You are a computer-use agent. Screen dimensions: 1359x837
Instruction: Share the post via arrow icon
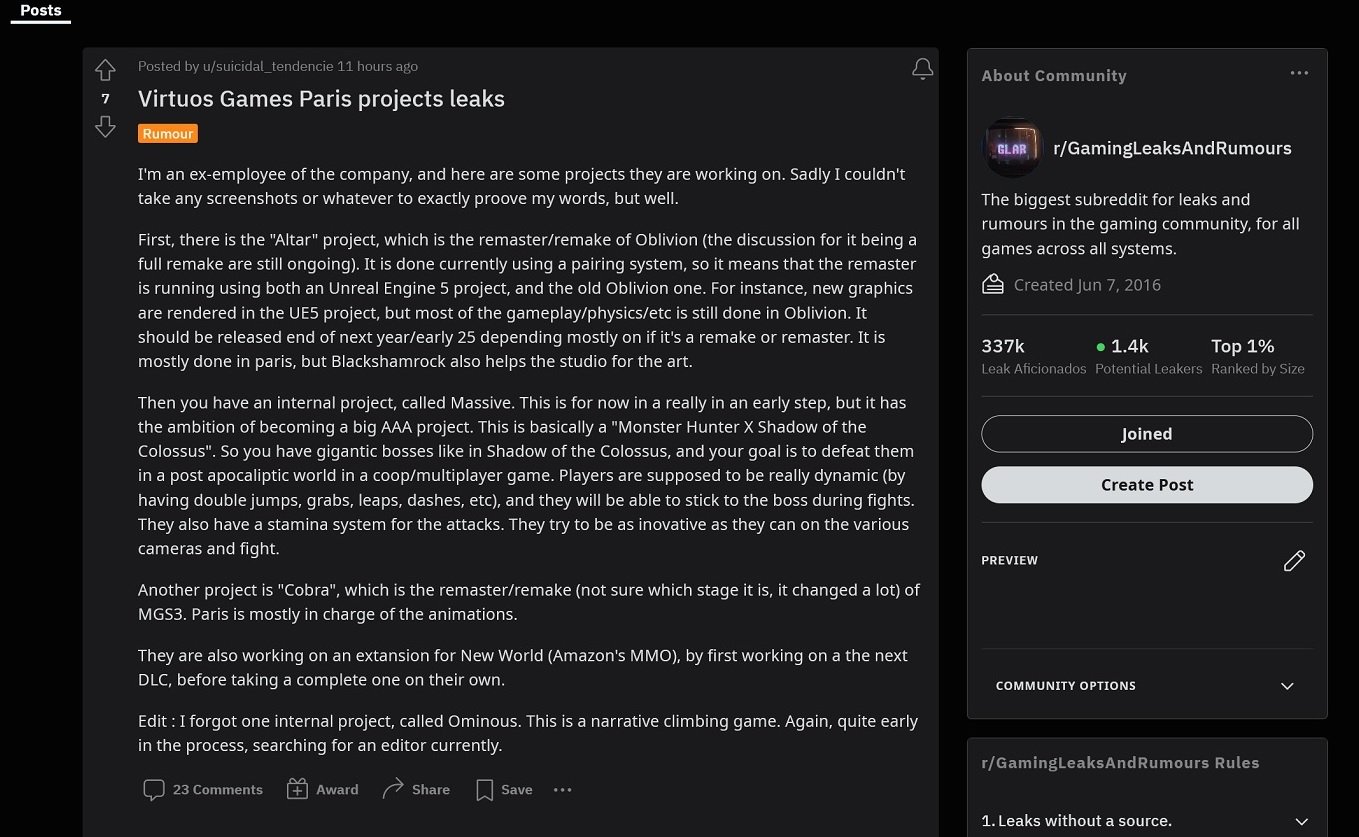(x=393, y=789)
